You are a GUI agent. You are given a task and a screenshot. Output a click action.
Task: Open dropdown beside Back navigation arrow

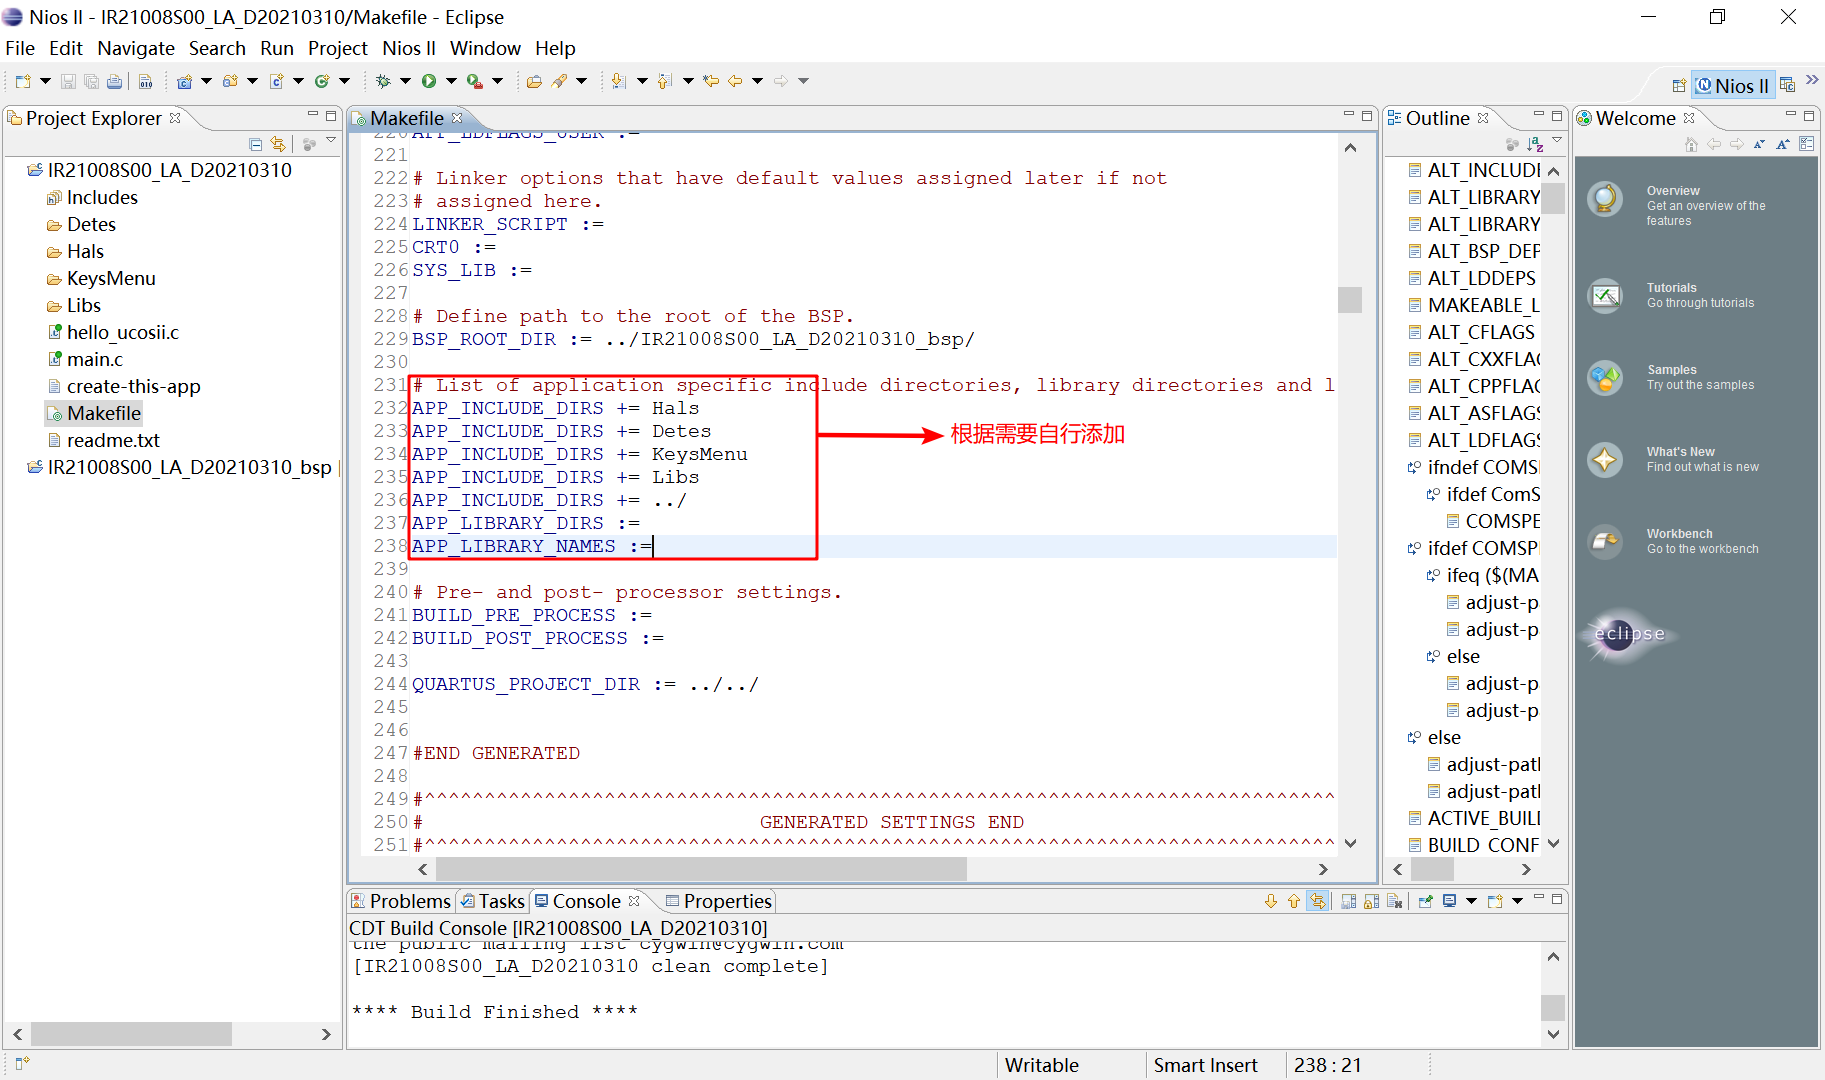click(x=757, y=81)
